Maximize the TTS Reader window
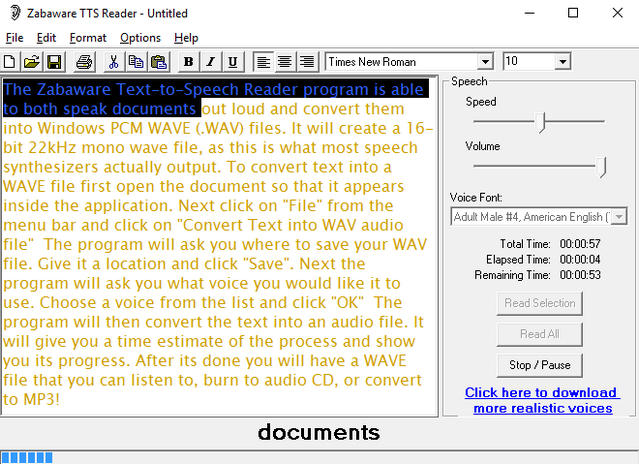 pos(573,13)
